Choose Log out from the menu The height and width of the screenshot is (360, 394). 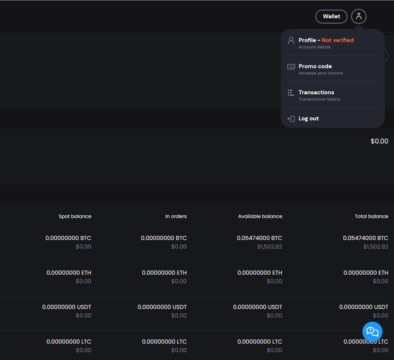coord(333,118)
